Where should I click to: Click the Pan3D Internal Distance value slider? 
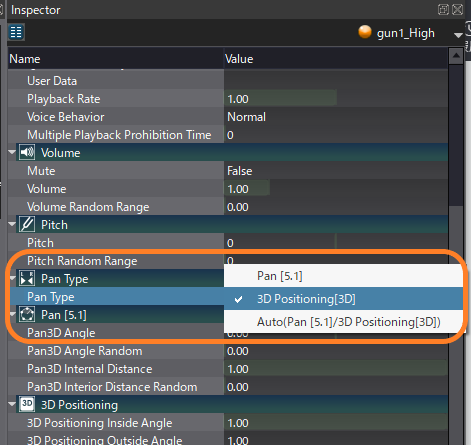point(336,369)
